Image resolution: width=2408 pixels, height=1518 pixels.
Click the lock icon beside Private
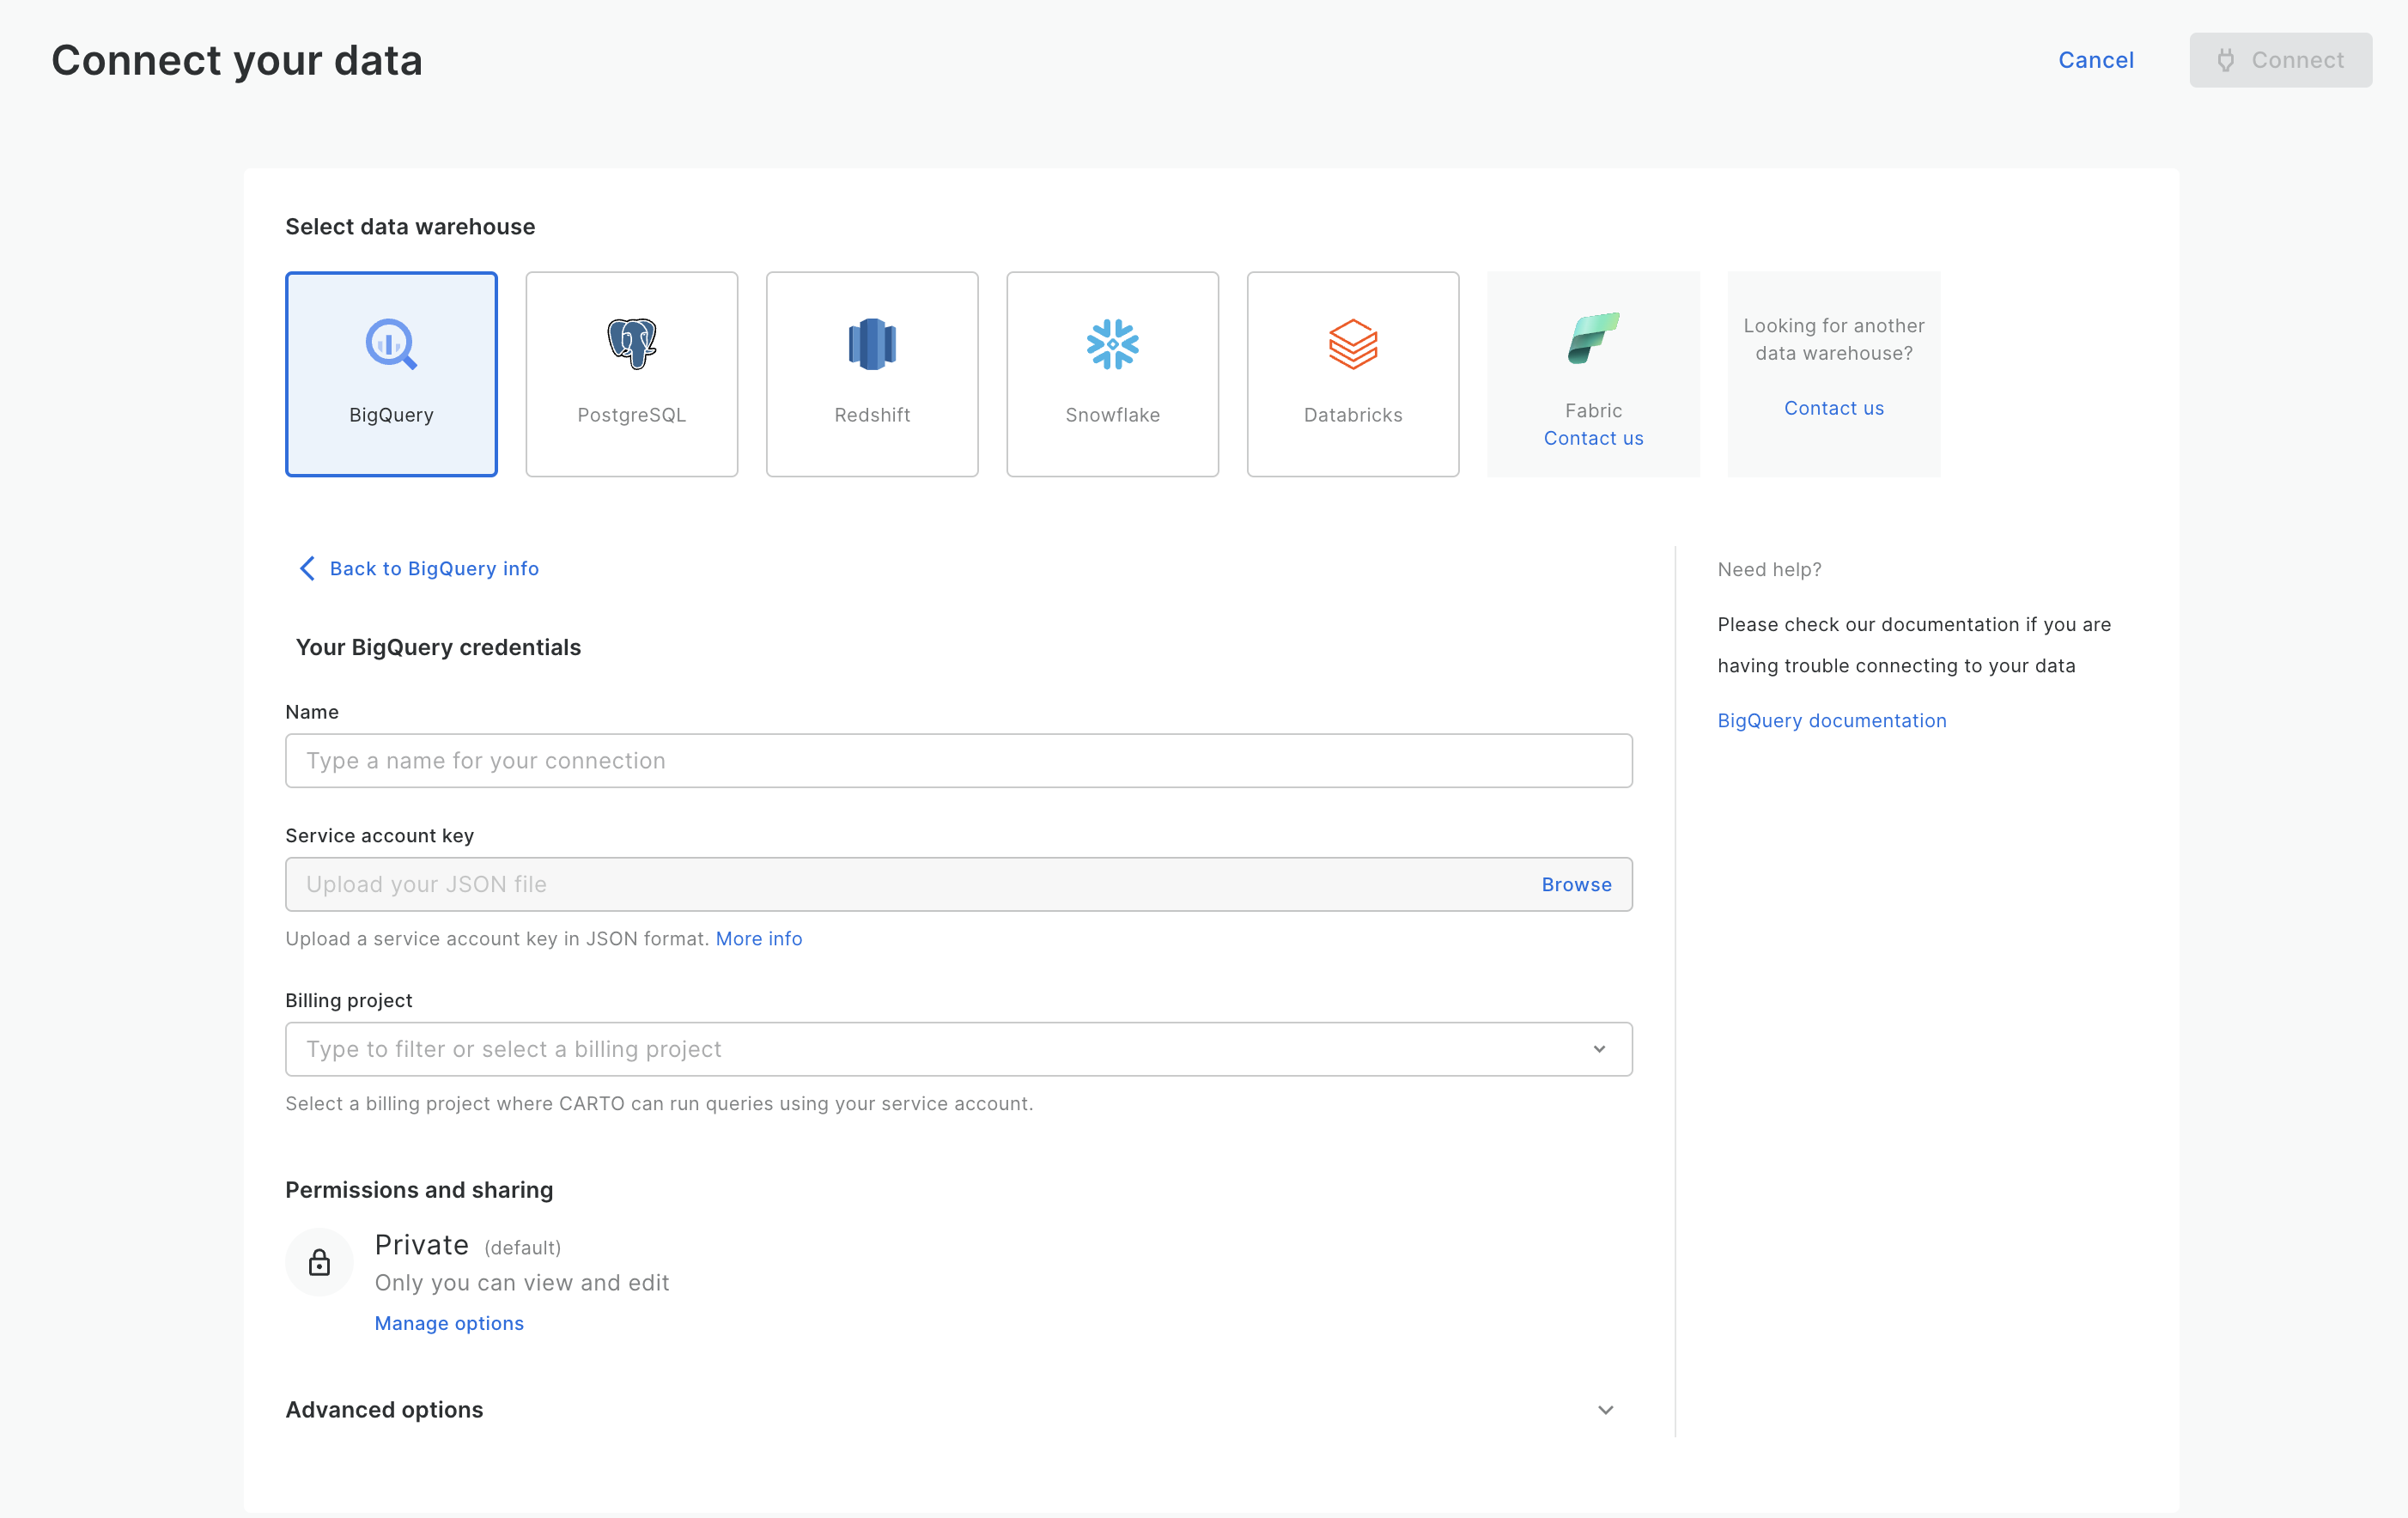319,1262
